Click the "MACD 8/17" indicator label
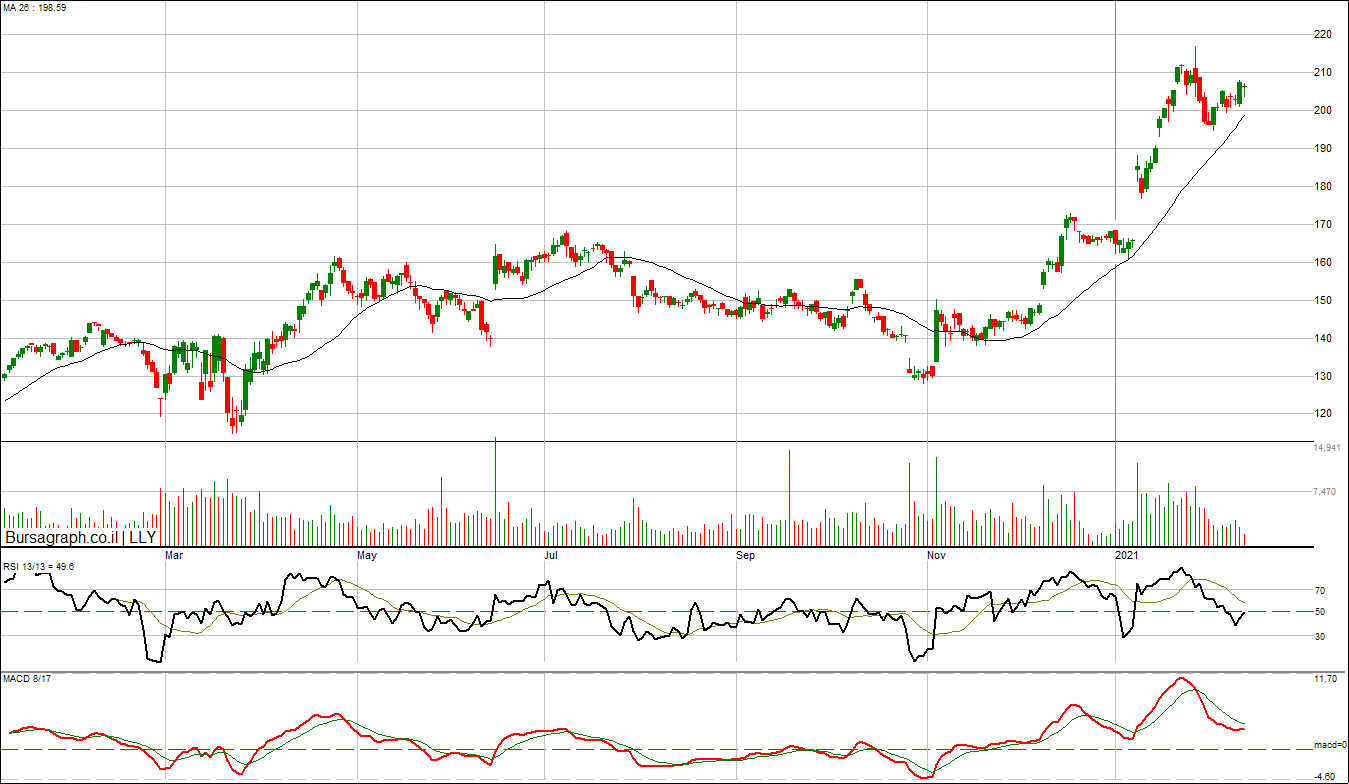This screenshot has width=1349, height=784. click(25, 679)
